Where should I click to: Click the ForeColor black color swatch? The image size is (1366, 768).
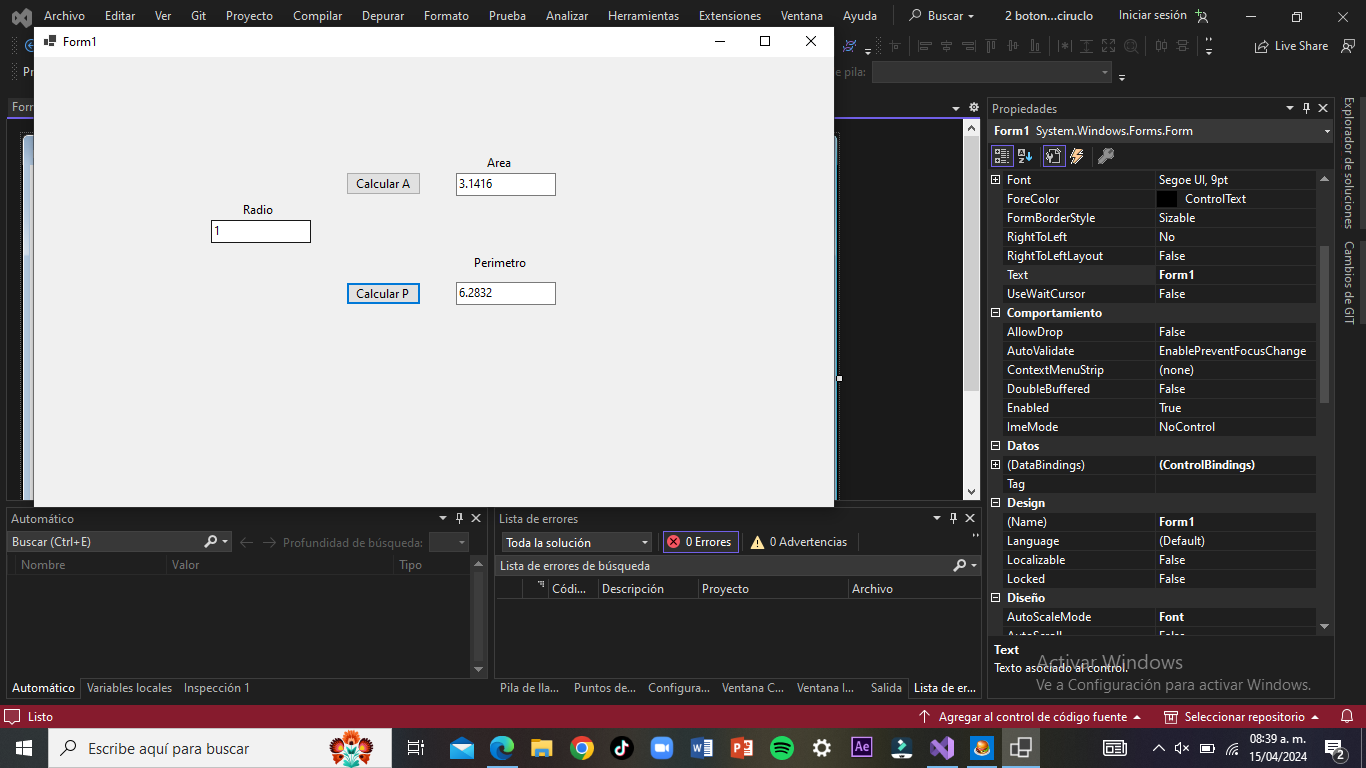(x=1167, y=199)
